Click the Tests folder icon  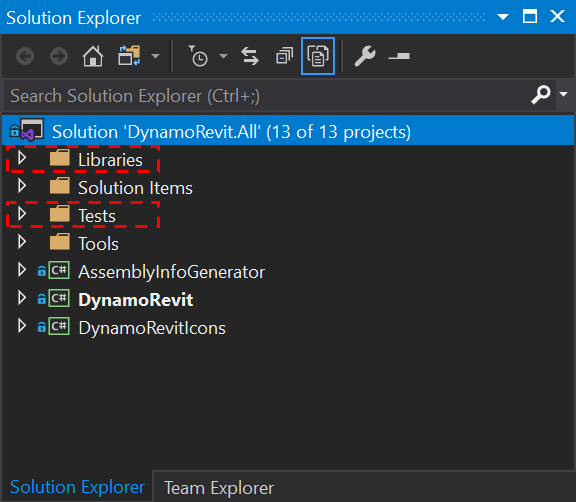pos(60,214)
